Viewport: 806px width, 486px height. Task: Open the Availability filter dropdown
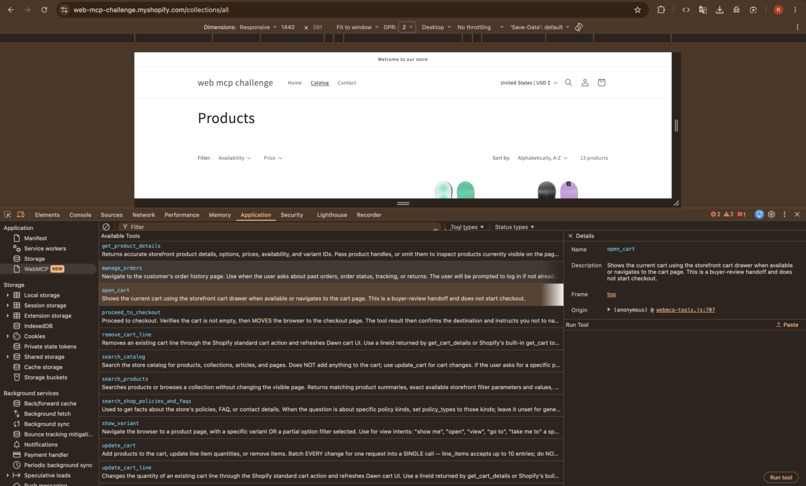234,158
